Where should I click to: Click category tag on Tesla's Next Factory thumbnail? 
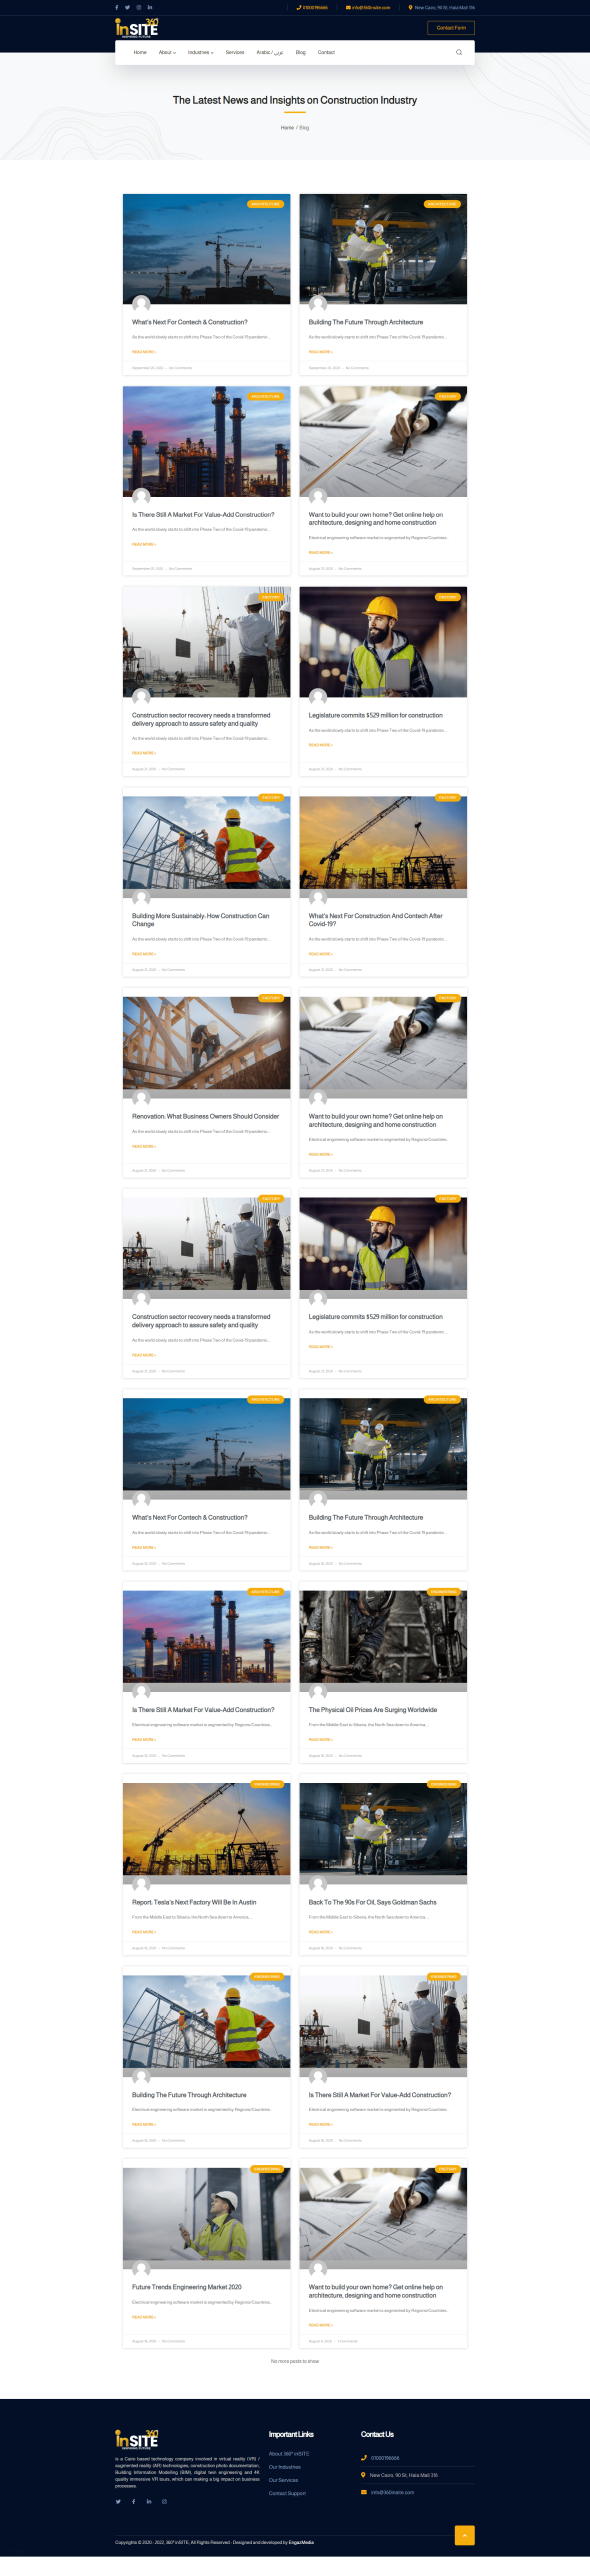pyautogui.click(x=266, y=1784)
